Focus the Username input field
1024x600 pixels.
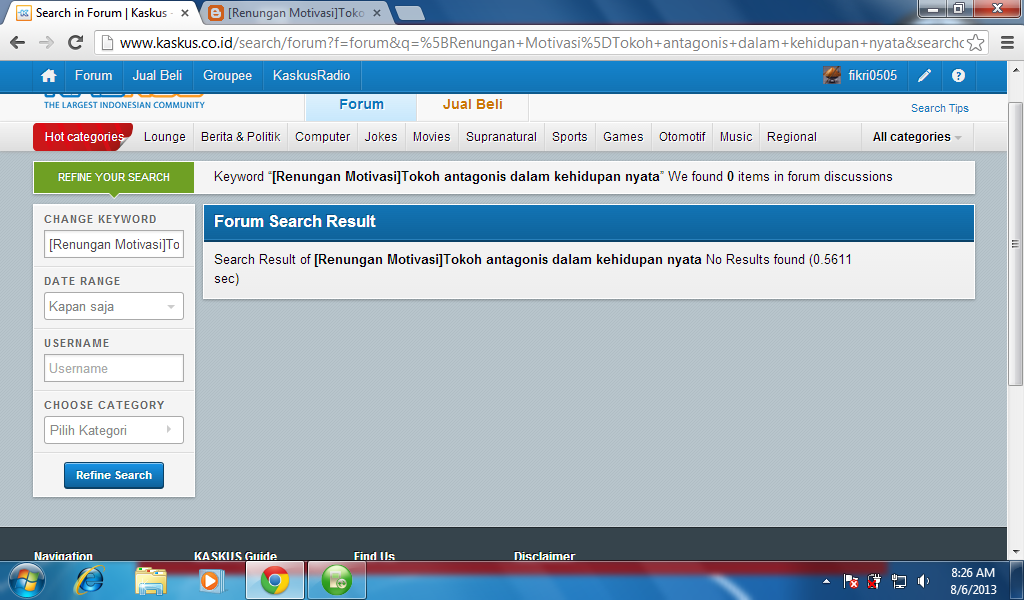click(x=114, y=368)
